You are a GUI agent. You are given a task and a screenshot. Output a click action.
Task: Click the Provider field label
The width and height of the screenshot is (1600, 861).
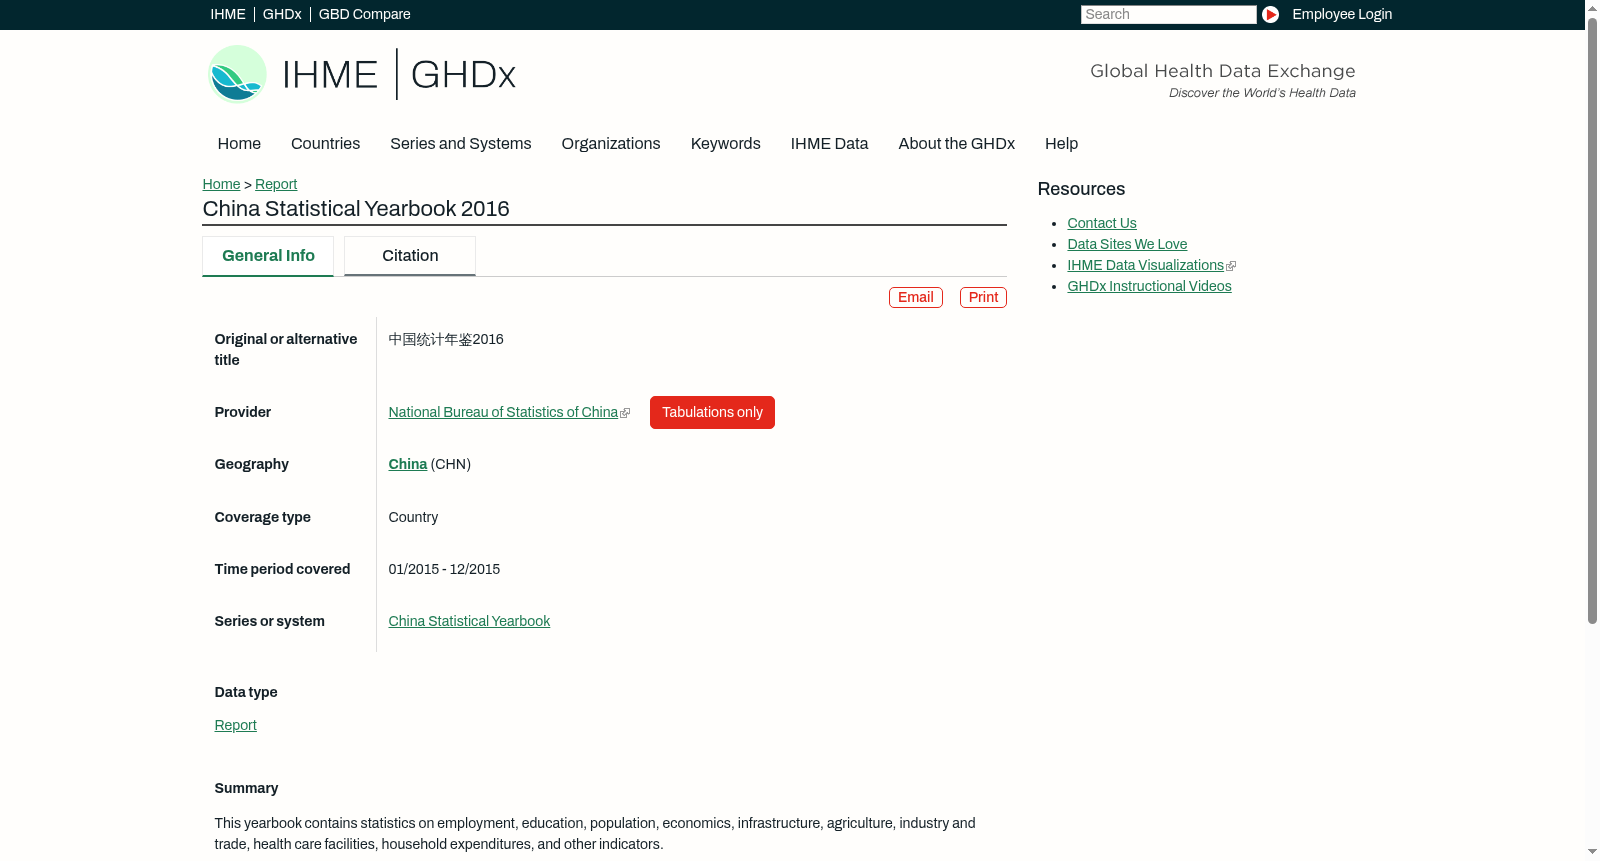243,412
